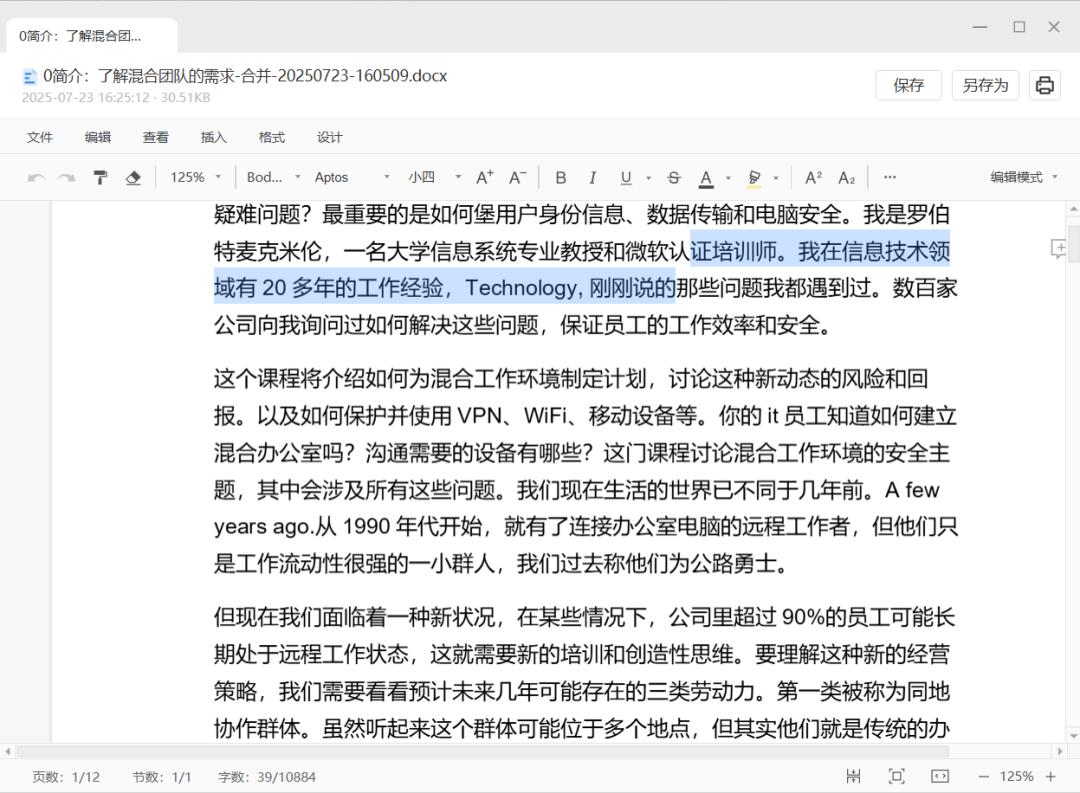Click the clear formatting eraser icon
The width and height of the screenshot is (1080, 793).
134,176
